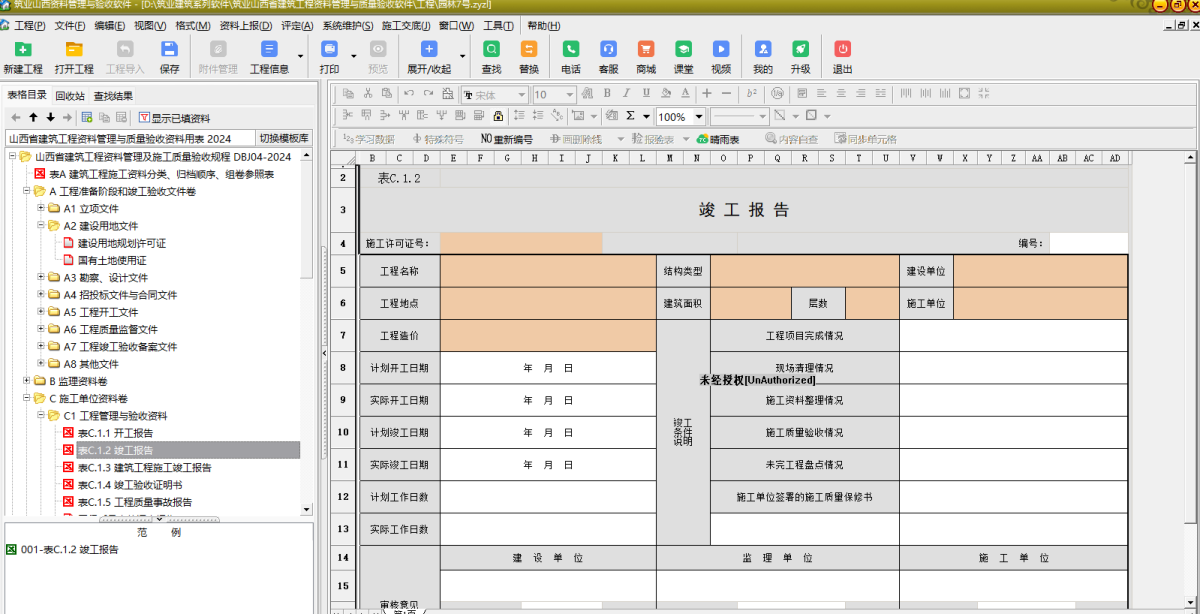The height and width of the screenshot is (614, 1200).
Task: Toggle the cell lock icon
Action: click(x=497, y=116)
